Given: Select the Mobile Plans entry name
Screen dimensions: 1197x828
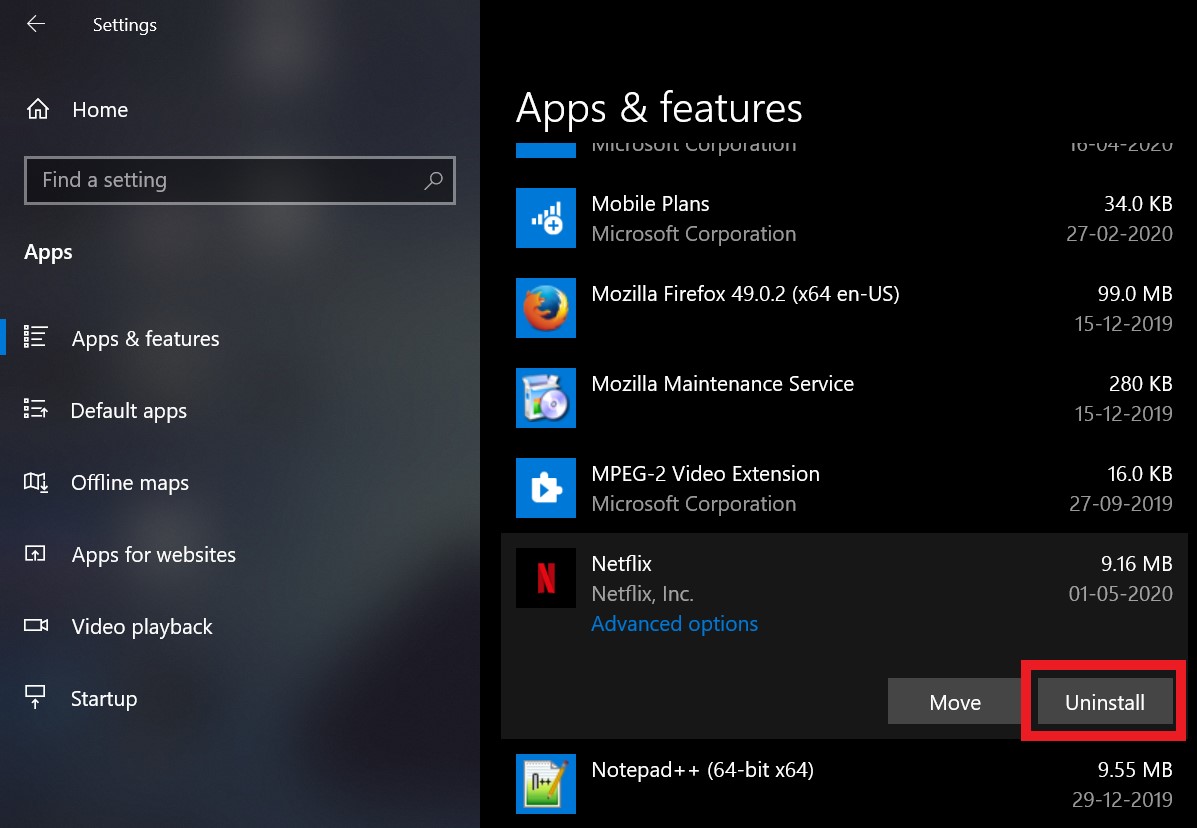Looking at the screenshot, I should pos(650,204).
